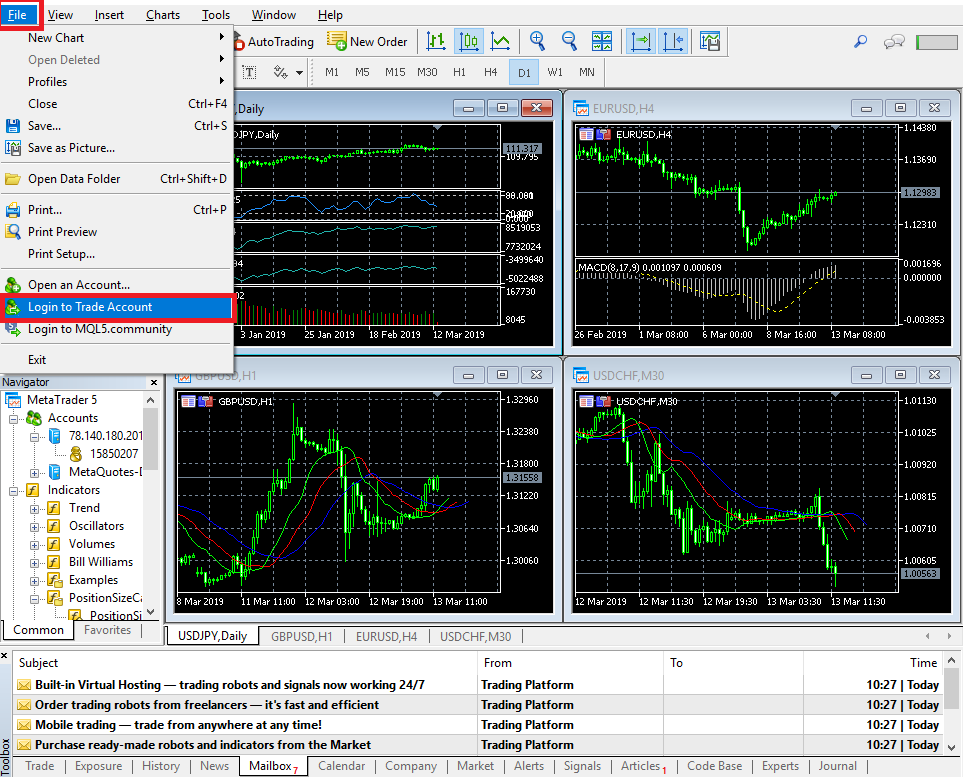Open the search magnifier icon
Image resolution: width=963 pixels, height=777 pixels.
[860, 42]
